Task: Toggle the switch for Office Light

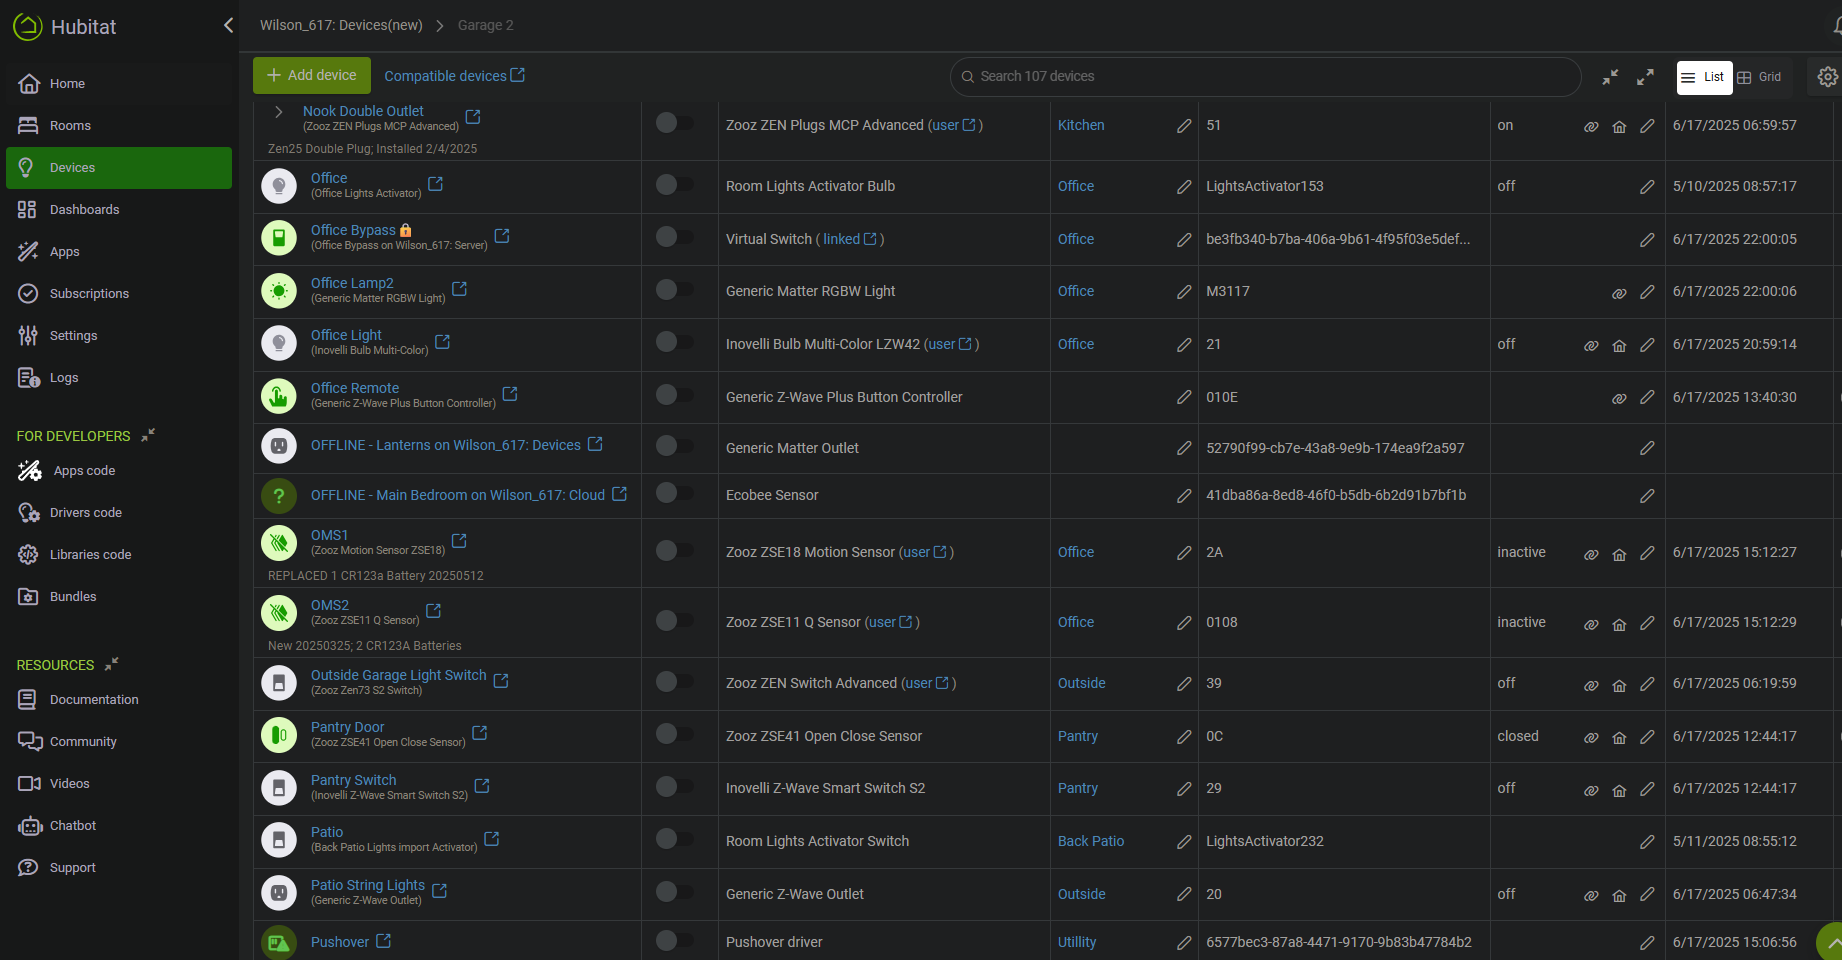Action: (x=674, y=342)
